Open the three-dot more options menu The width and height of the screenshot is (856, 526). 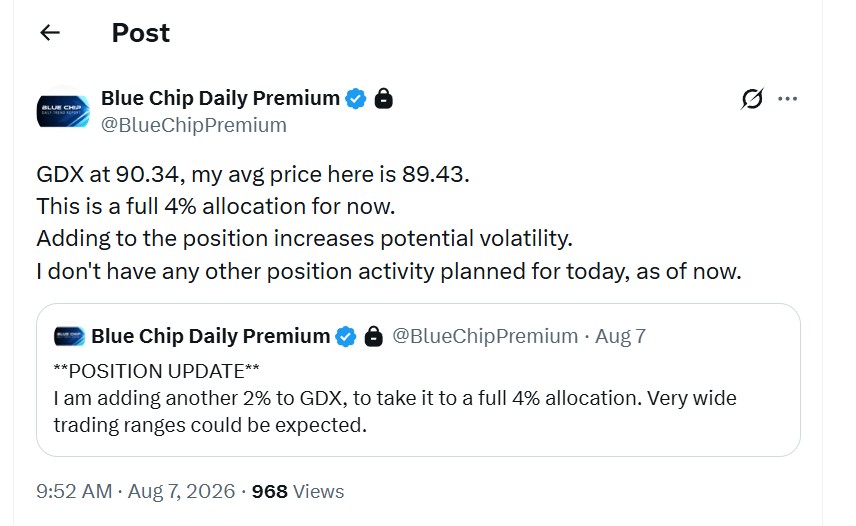(x=787, y=99)
